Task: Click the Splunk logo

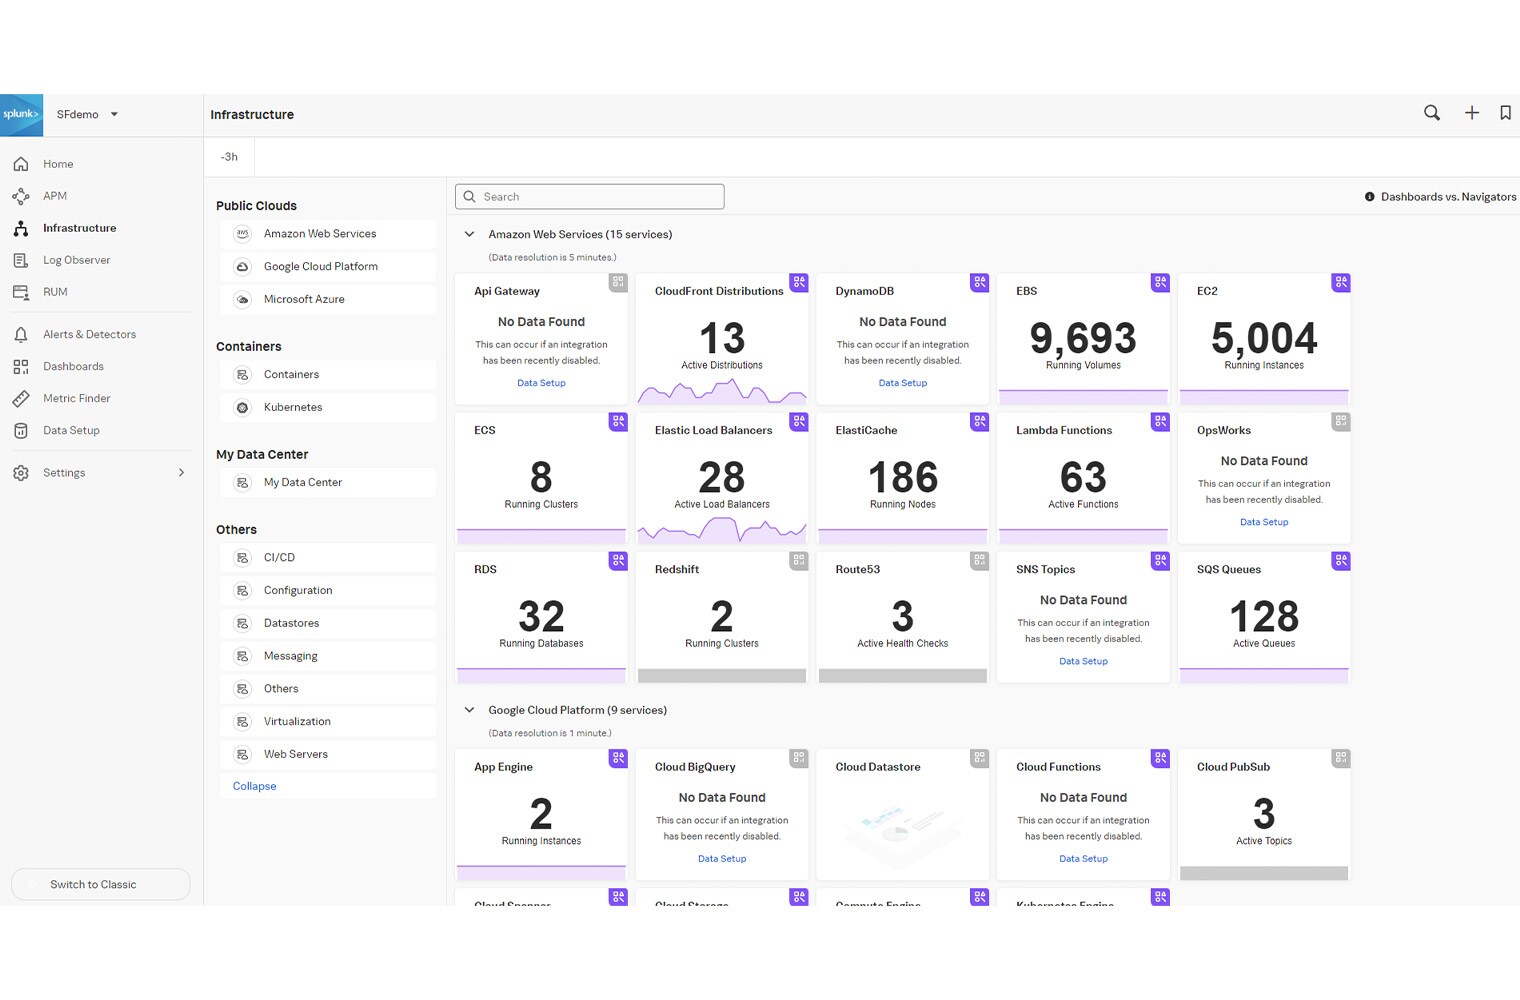Action: pos(21,114)
